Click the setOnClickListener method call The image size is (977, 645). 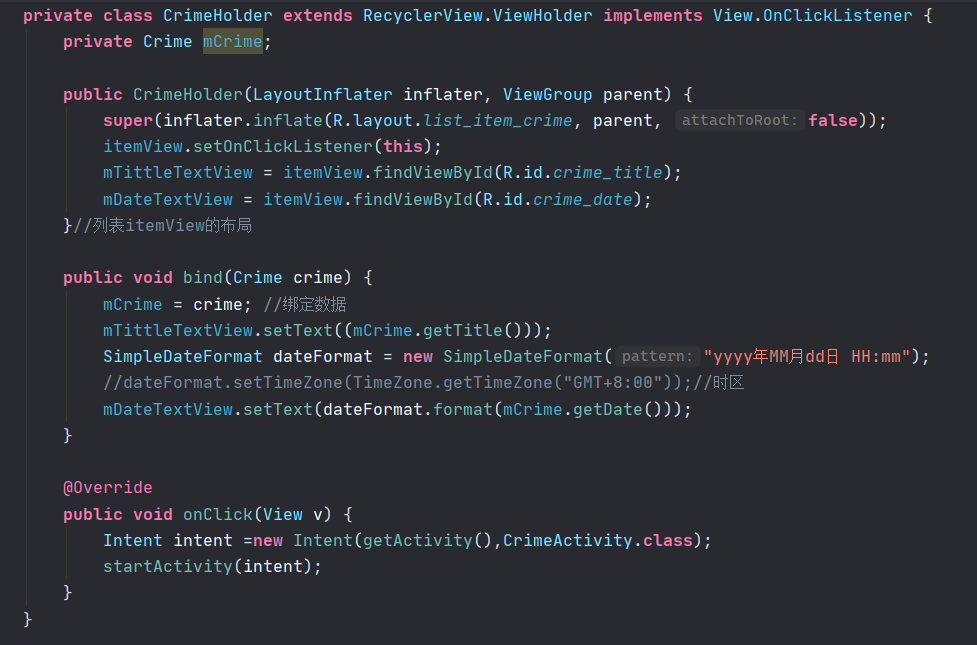click(283, 147)
